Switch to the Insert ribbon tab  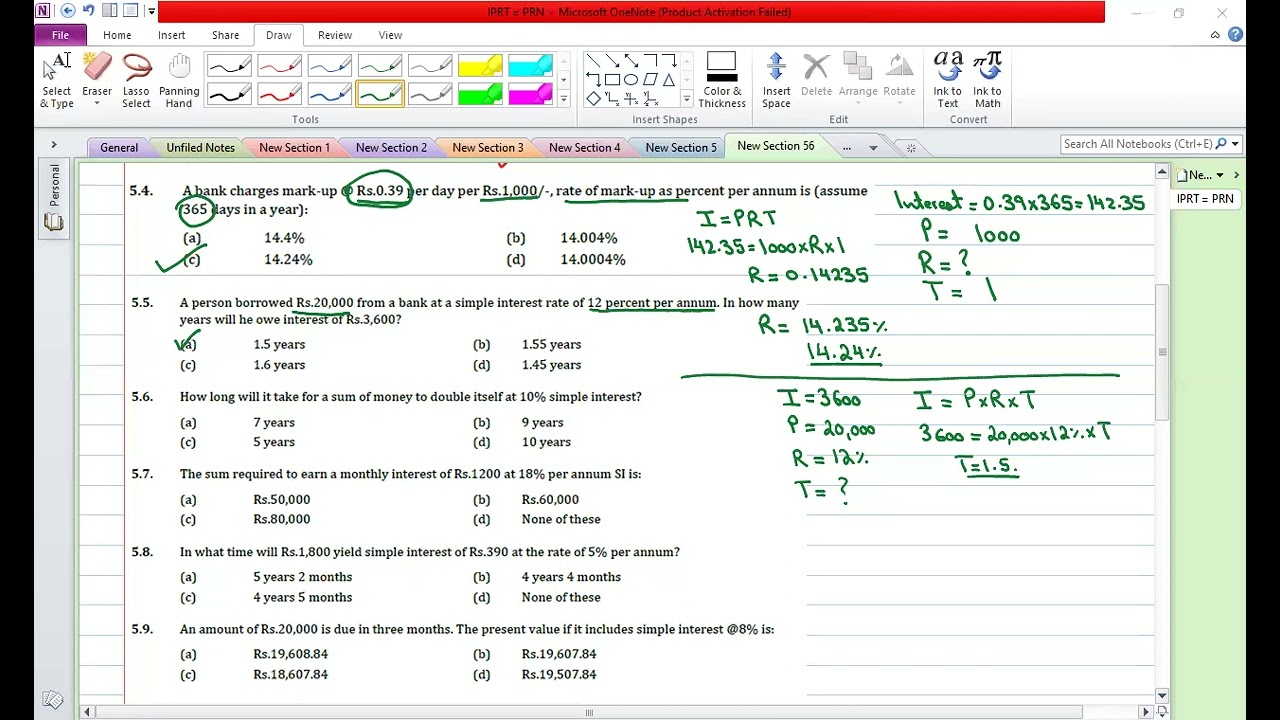[171, 35]
